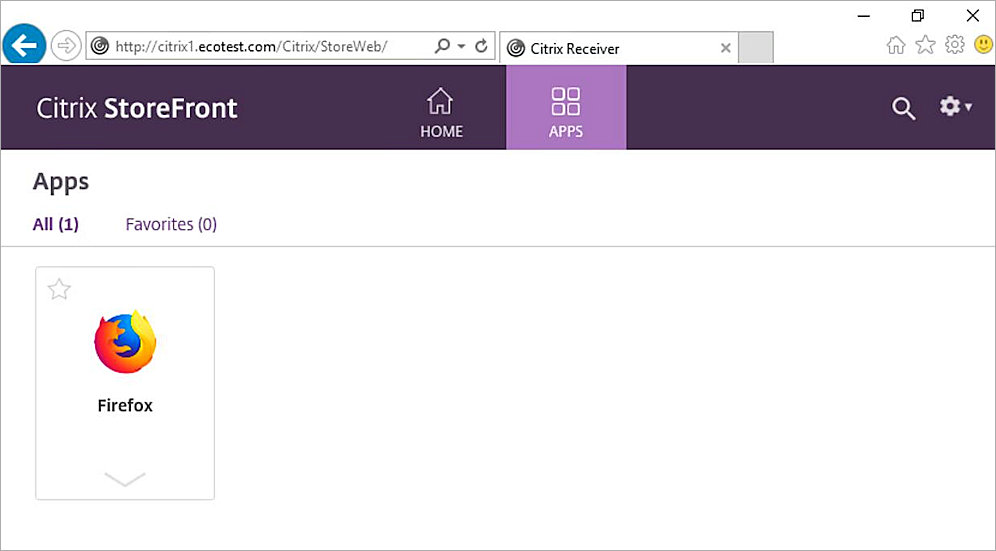Show Favorites (0) apps filter

[x=171, y=224]
